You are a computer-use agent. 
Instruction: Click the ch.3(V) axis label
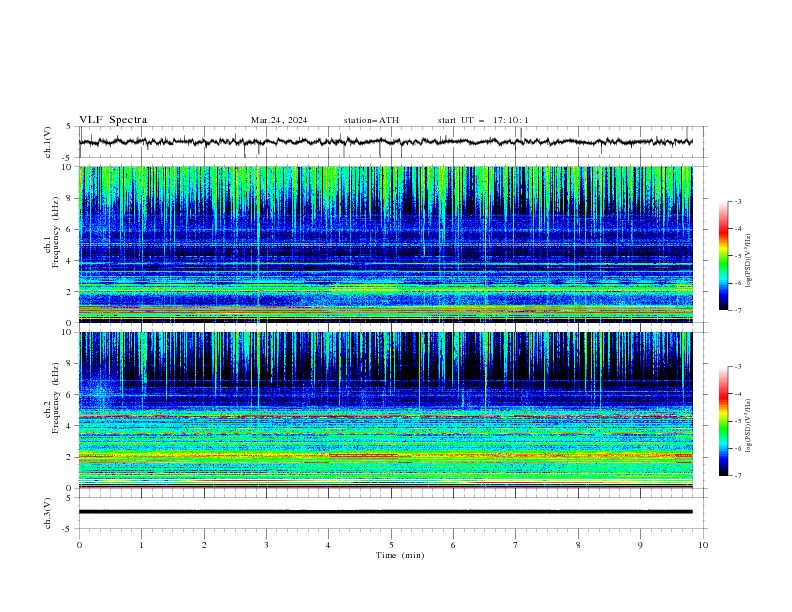coord(48,513)
